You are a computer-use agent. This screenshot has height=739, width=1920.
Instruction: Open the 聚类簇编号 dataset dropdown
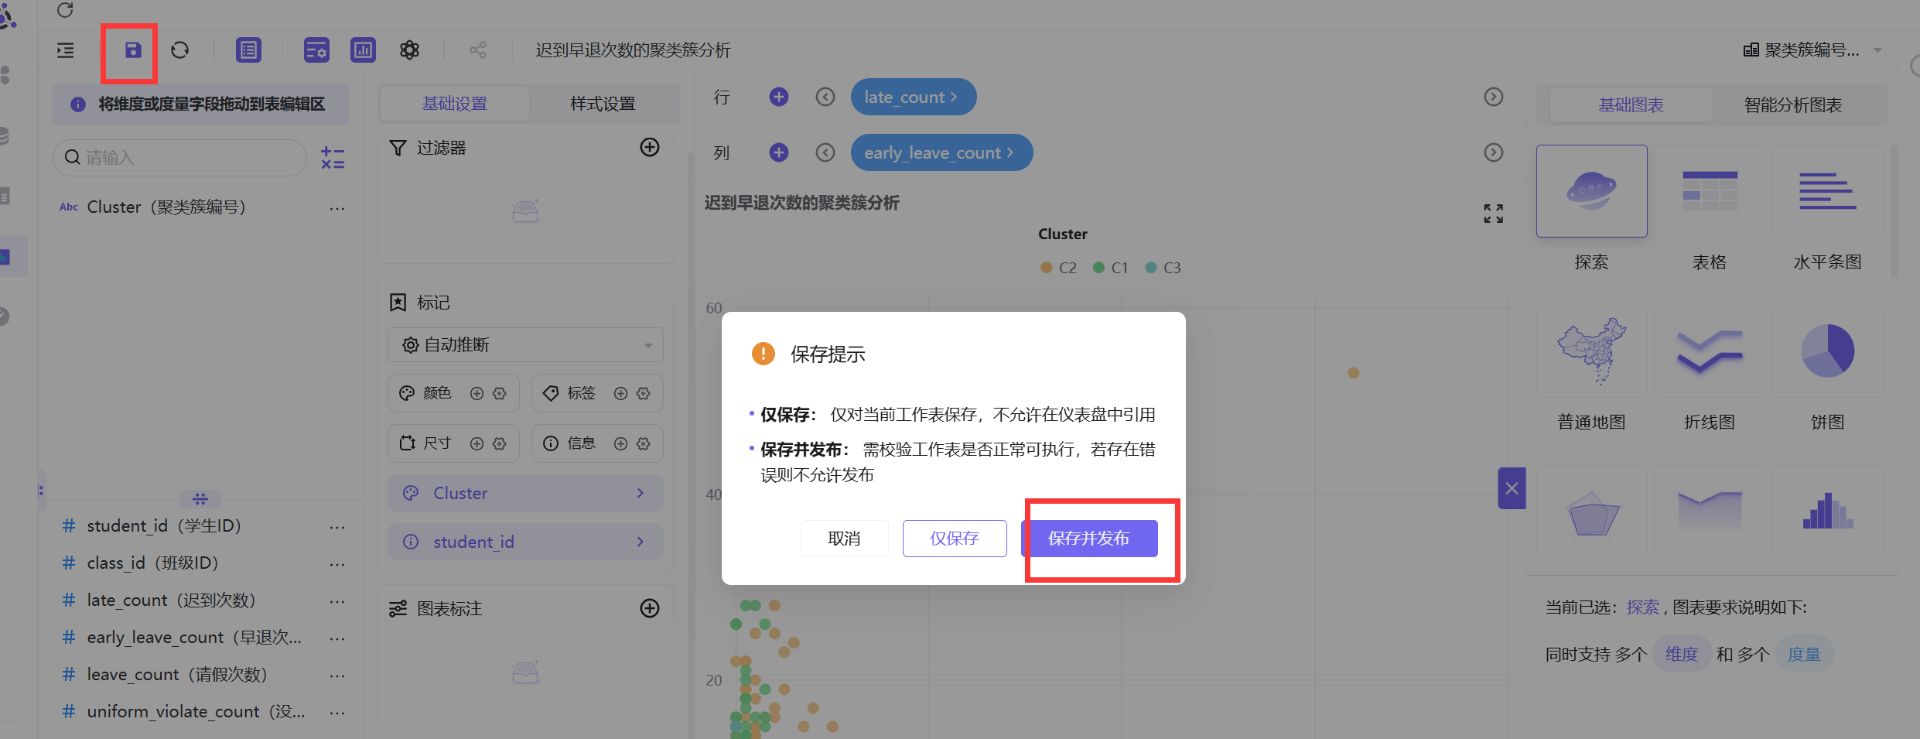(1812, 50)
